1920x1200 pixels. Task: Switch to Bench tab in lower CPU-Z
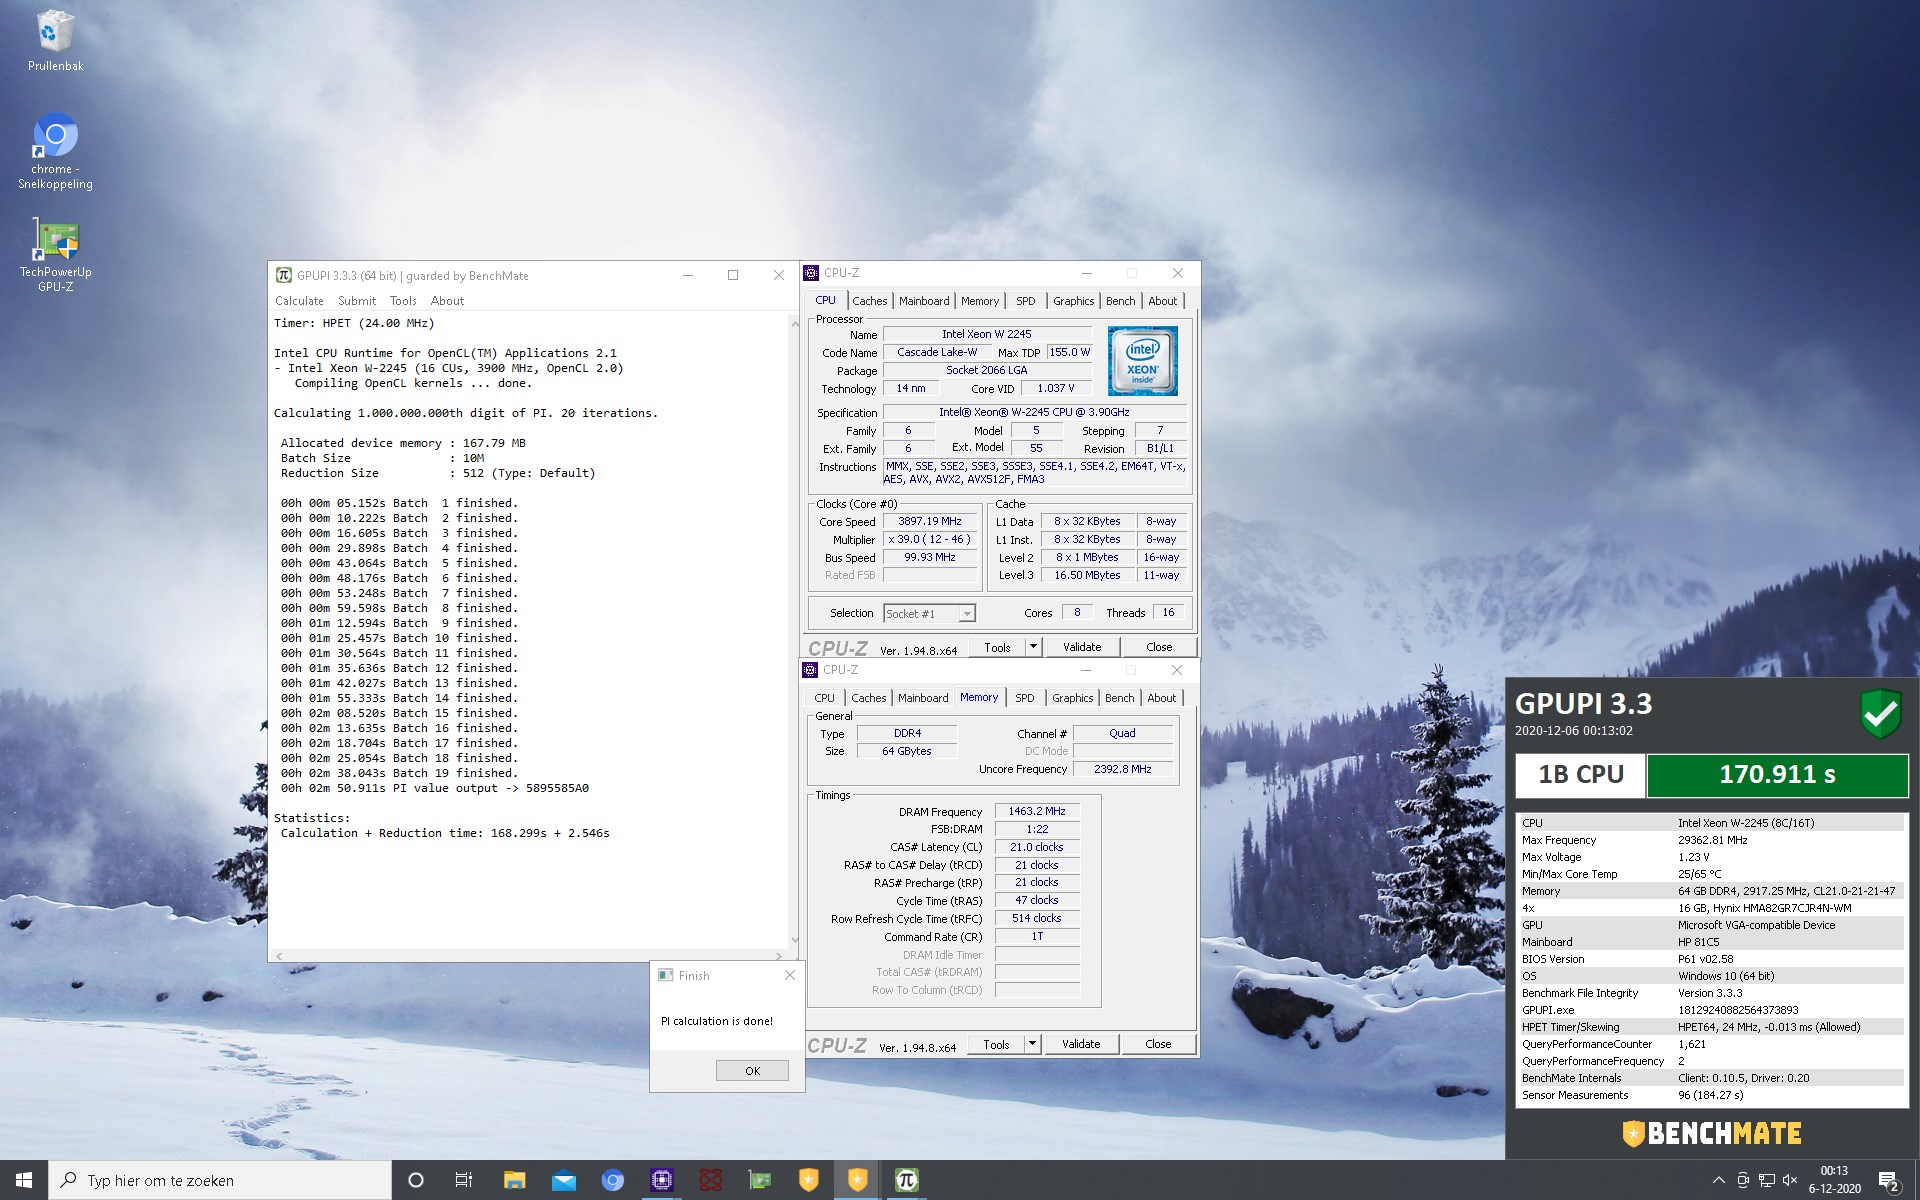click(x=1119, y=698)
